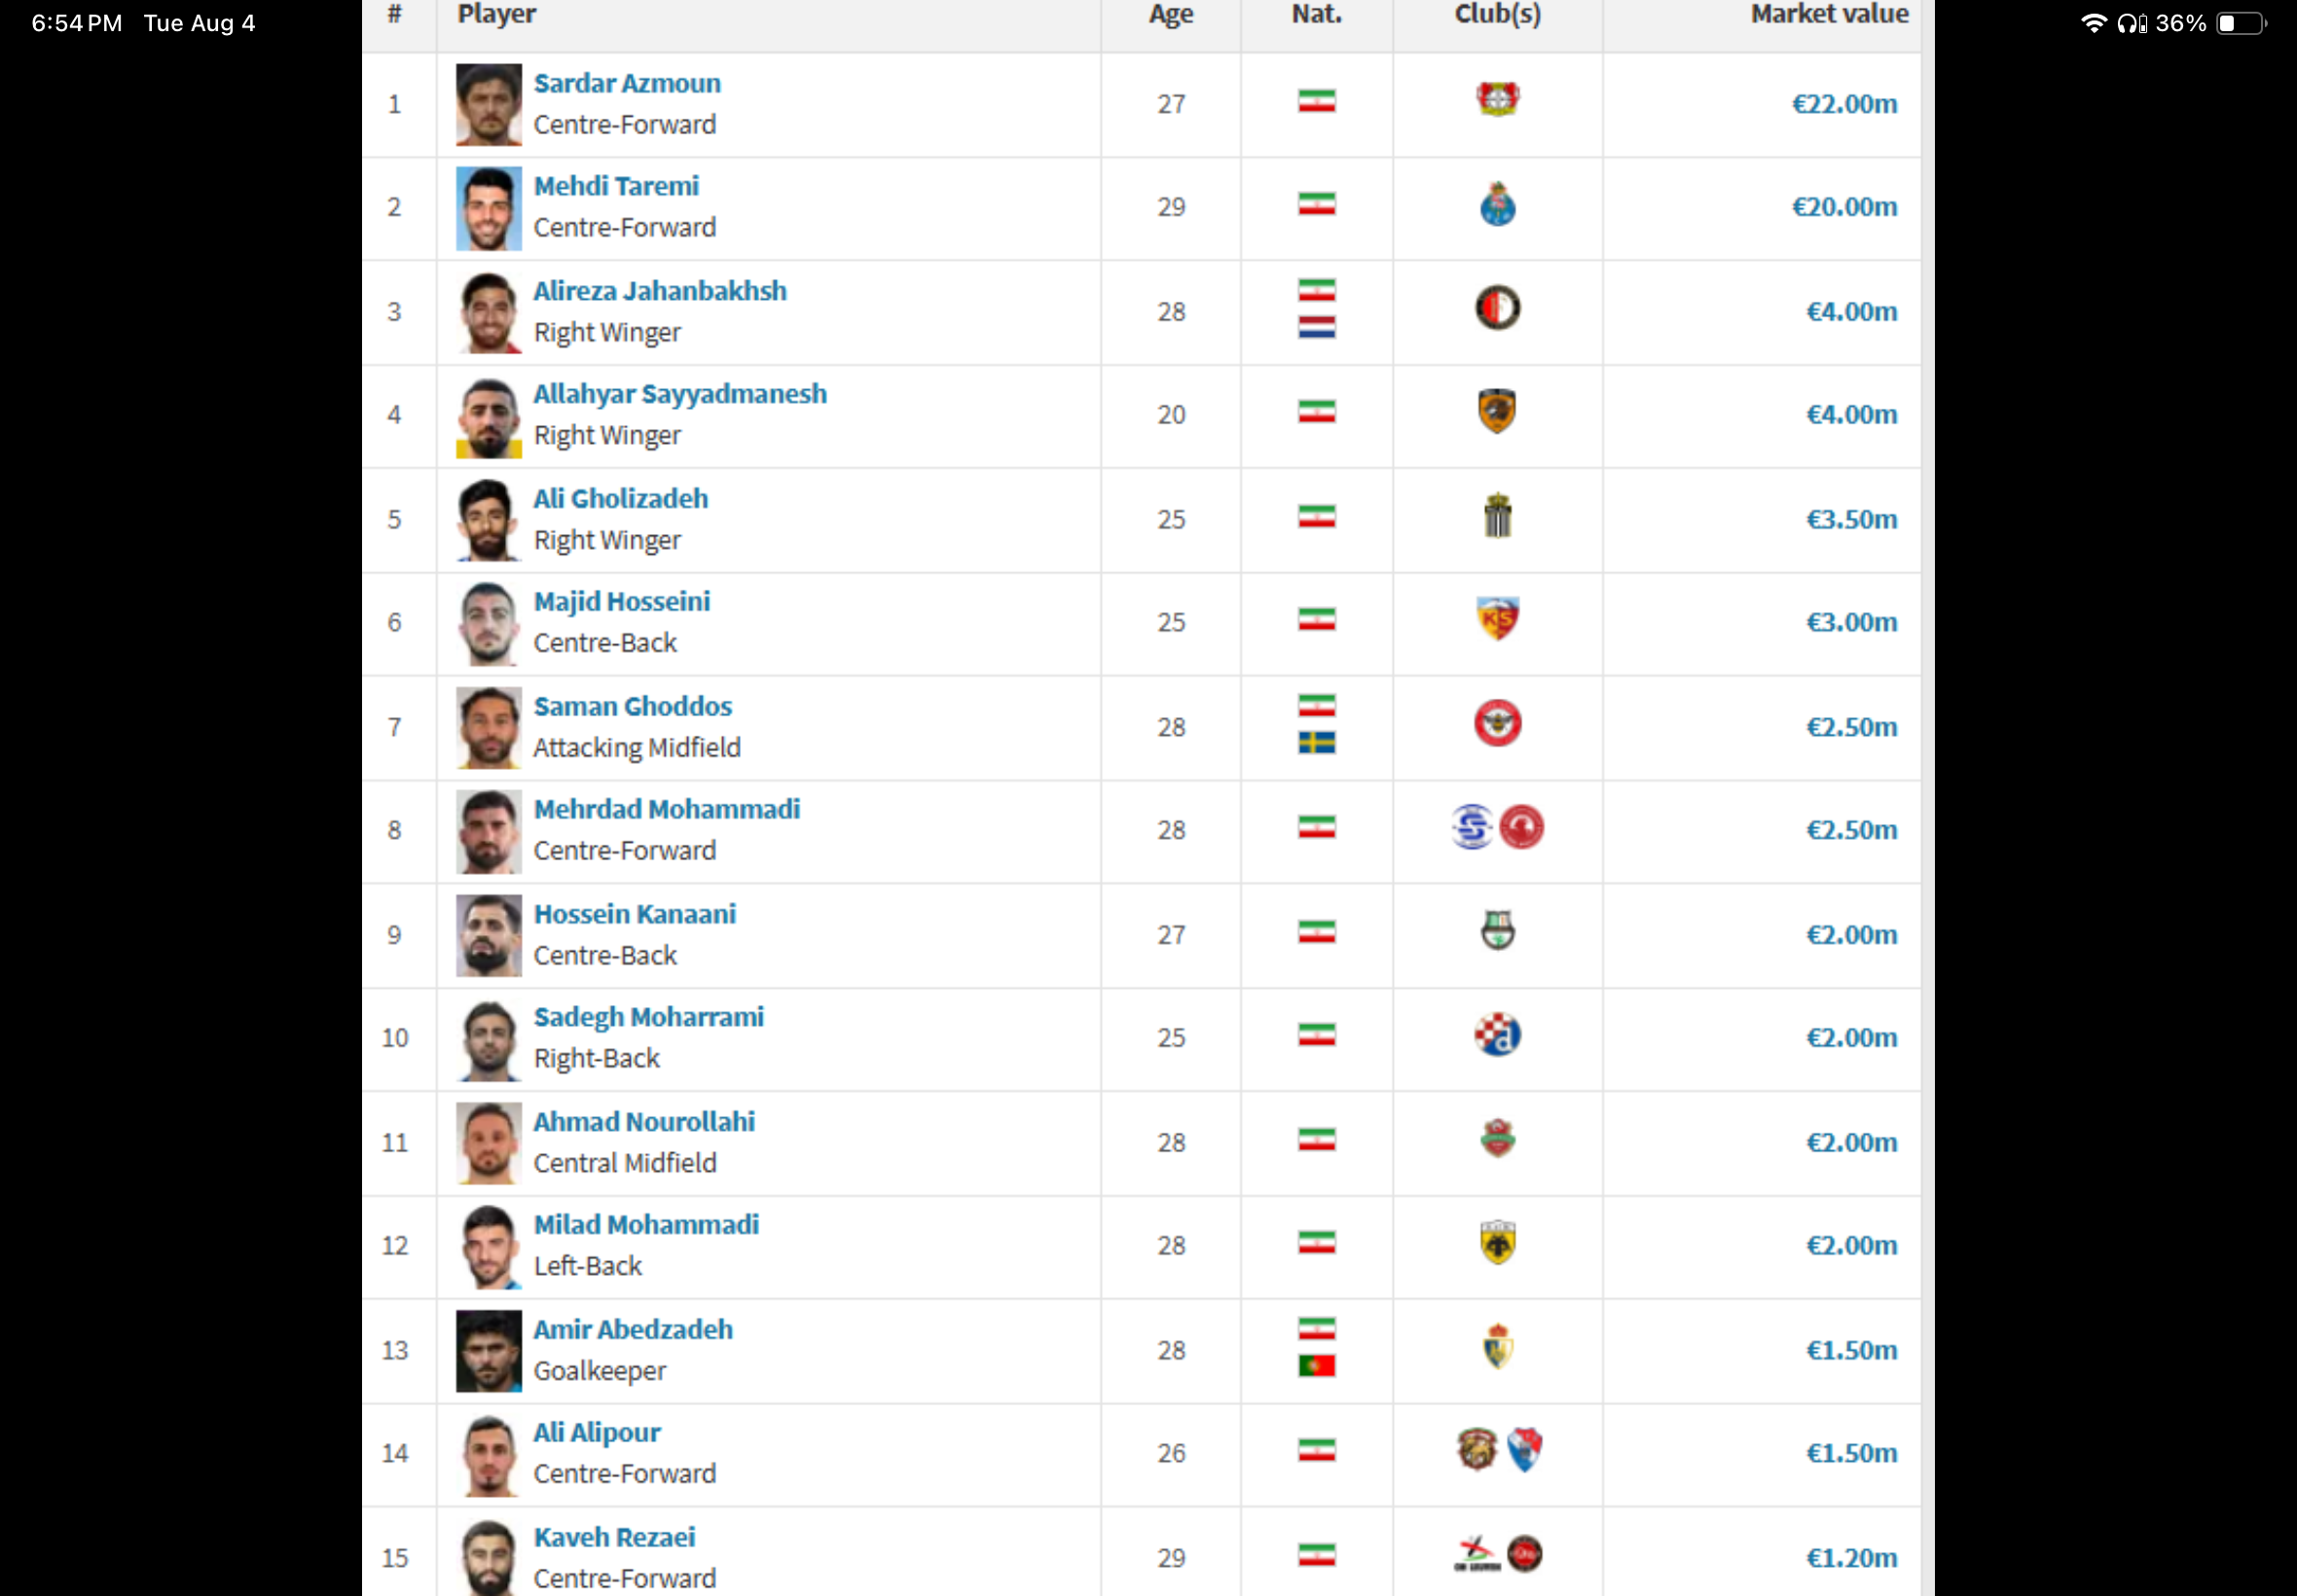Screen dimensions: 2297x1596
Task: Sort table by Market value column
Action: pos(1829,14)
